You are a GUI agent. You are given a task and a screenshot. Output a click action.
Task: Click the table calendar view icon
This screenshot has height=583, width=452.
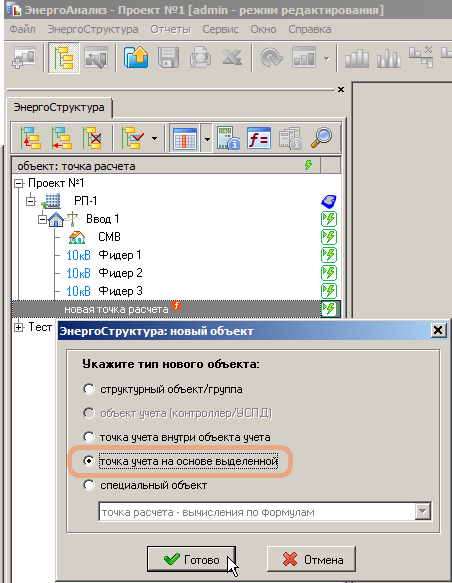coord(185,138)
